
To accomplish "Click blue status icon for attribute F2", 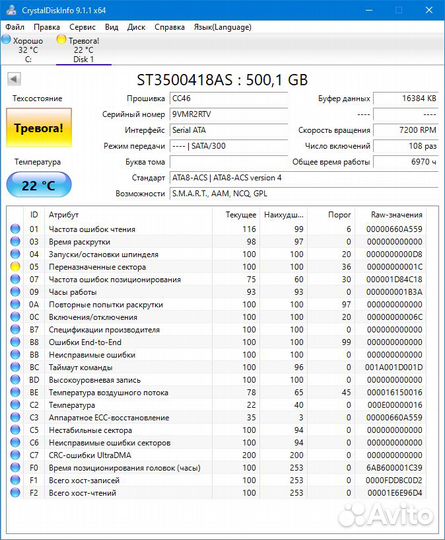I will [15, 493].
